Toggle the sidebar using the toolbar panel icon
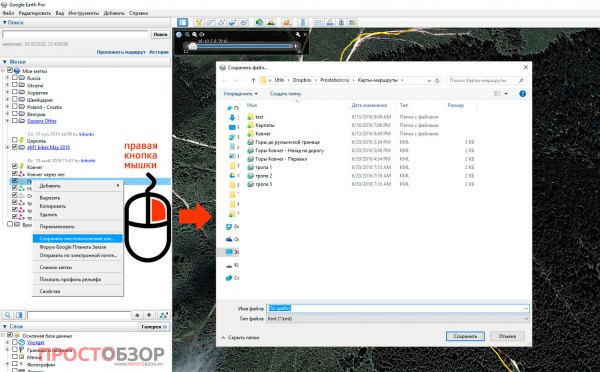This screenshot has width=600, height=372. click(x=182, y=23)
